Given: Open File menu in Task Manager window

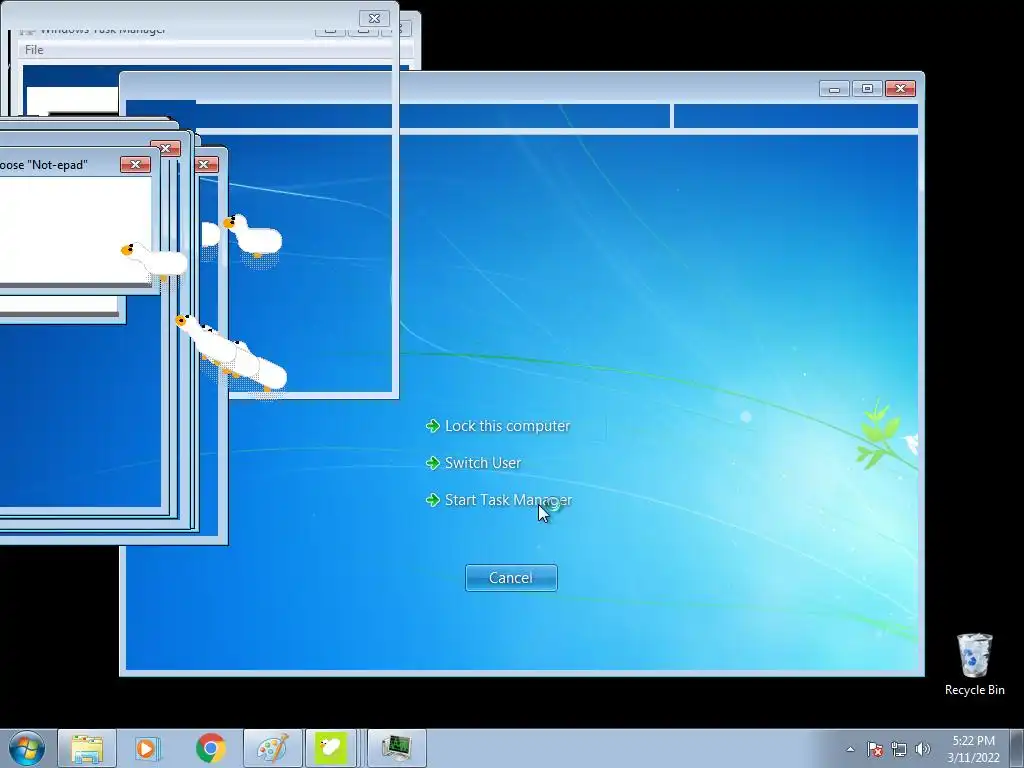Looking at the screenshot, I should 34,50.
